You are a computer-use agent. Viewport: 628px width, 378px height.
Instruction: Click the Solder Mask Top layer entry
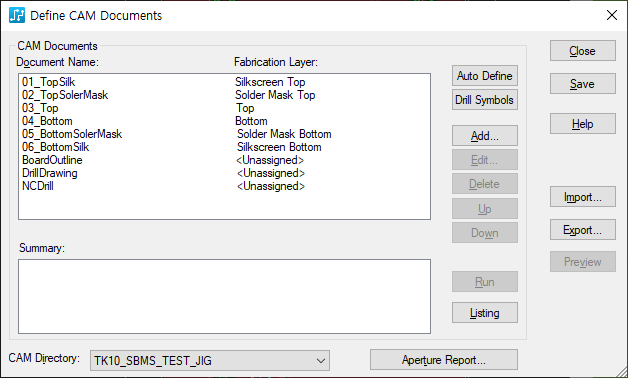(x=275, y=95)
